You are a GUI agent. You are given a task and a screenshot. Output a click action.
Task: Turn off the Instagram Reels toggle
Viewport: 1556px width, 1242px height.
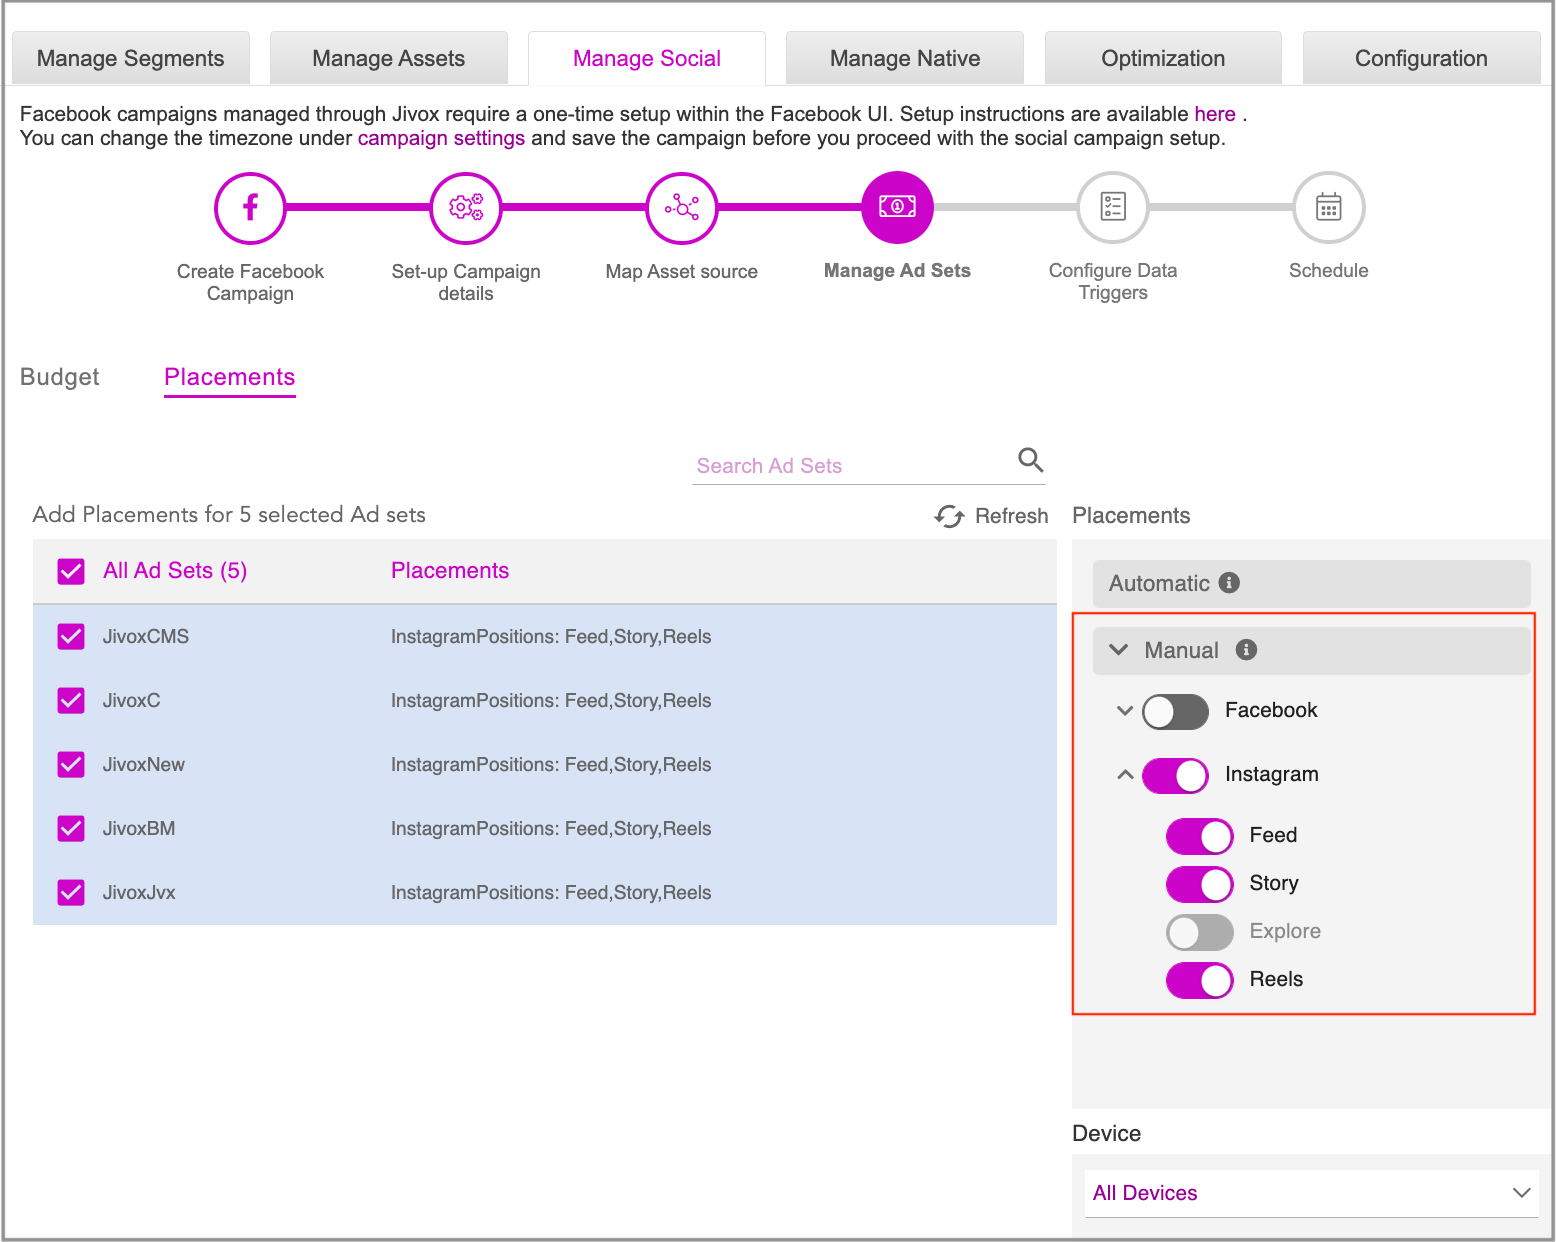(x=1199, y=980)
